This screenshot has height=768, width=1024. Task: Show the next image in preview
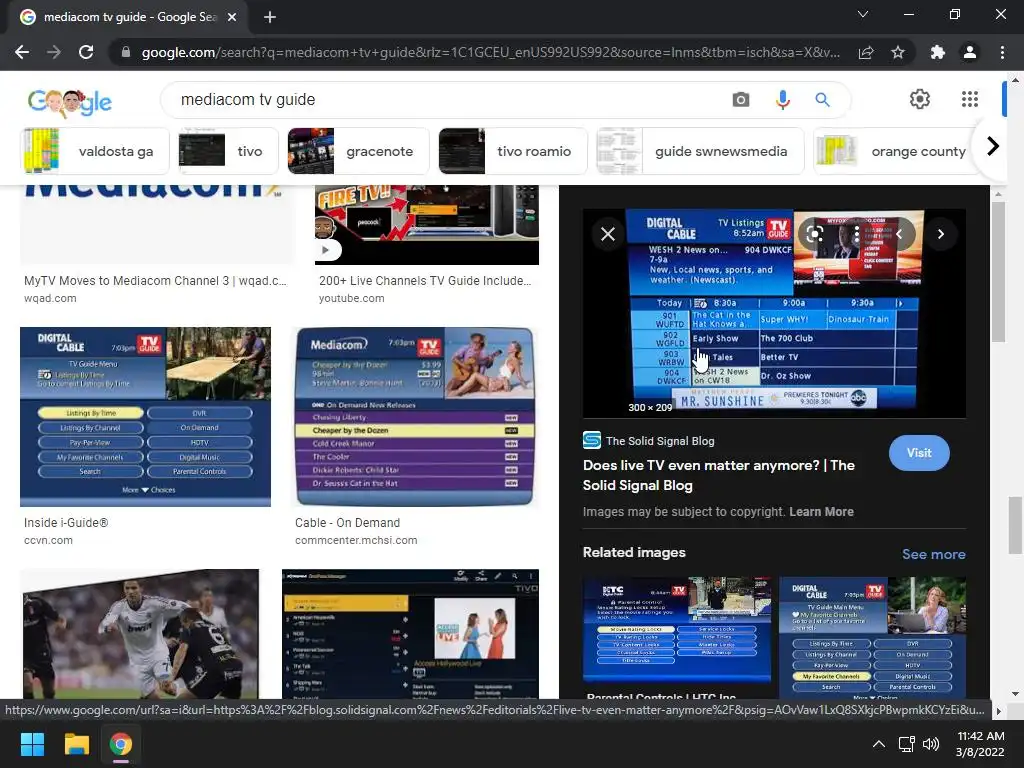(940, 234)
